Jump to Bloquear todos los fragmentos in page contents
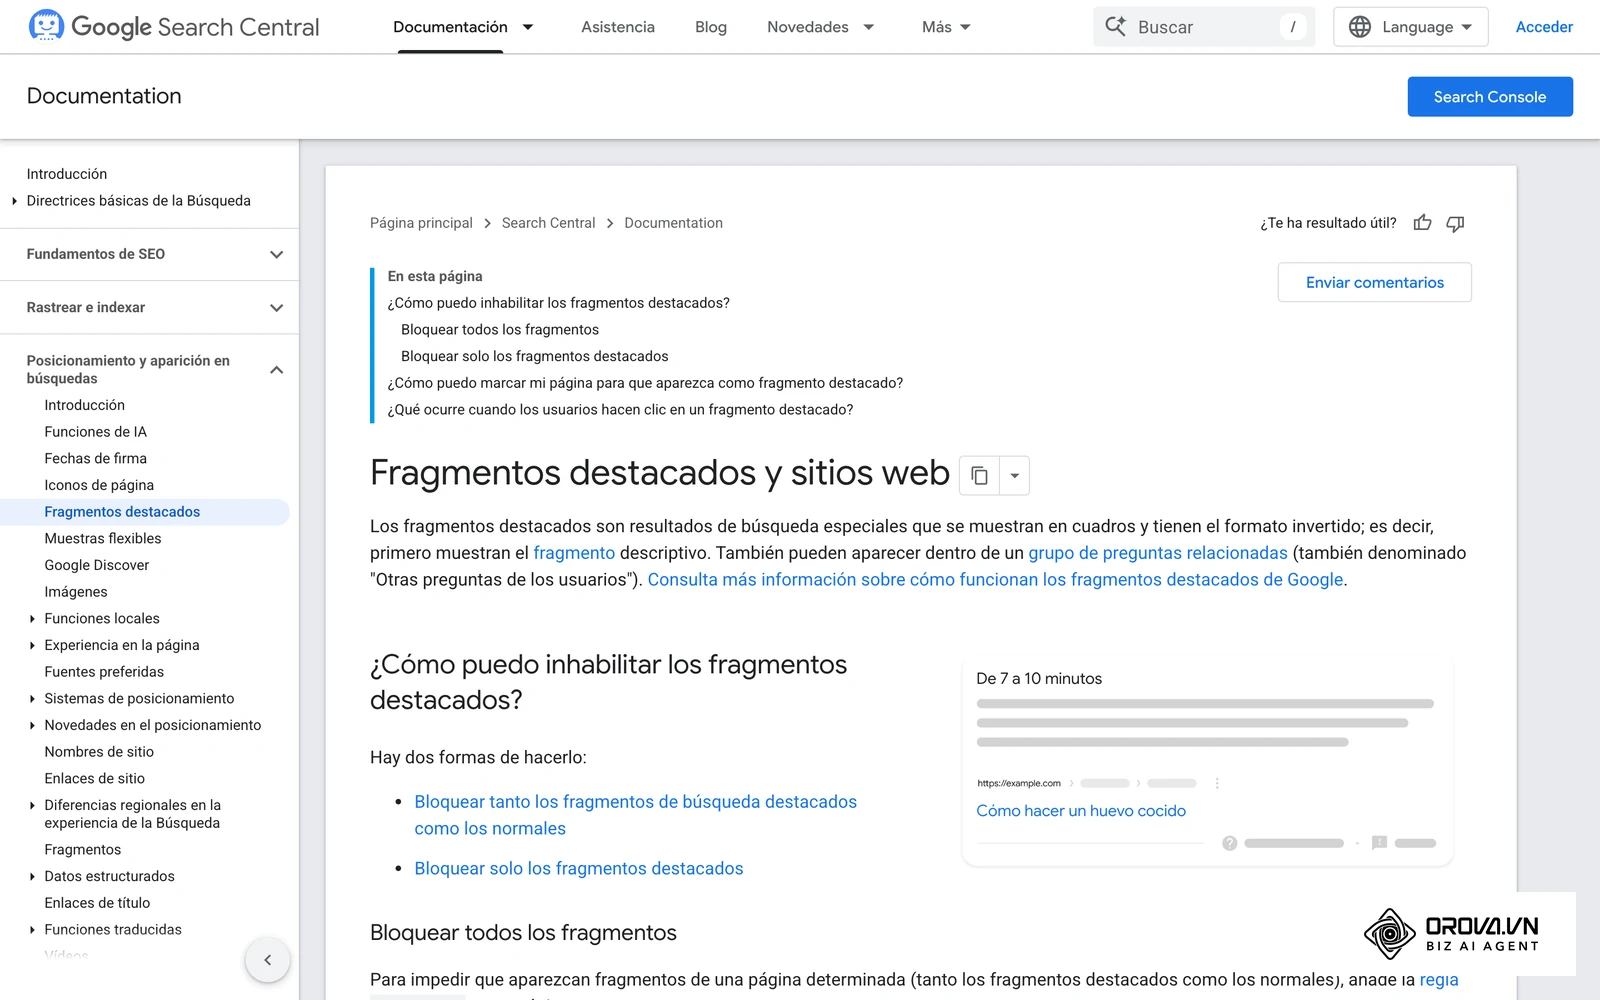 click(500, 329)
